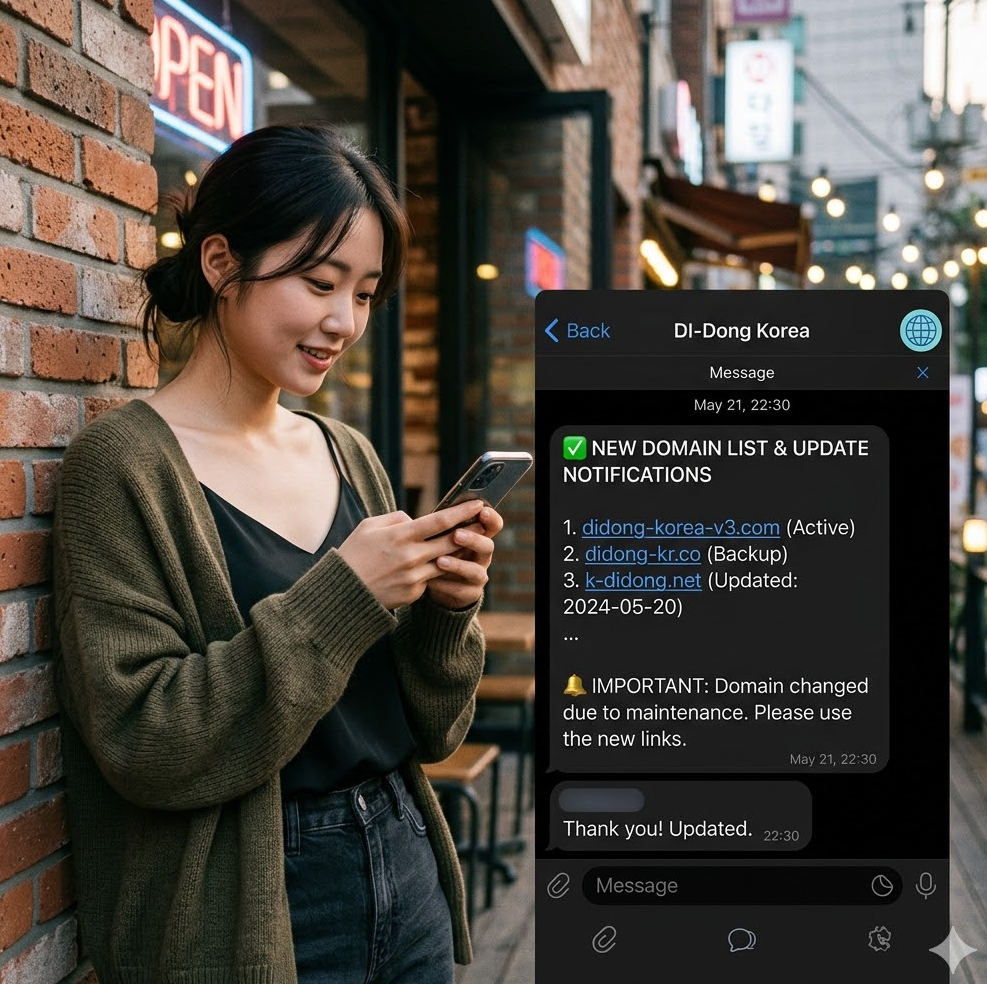Open the didong-kr.co backup link
Screen dimensions: 987x984
coord(642,554)
